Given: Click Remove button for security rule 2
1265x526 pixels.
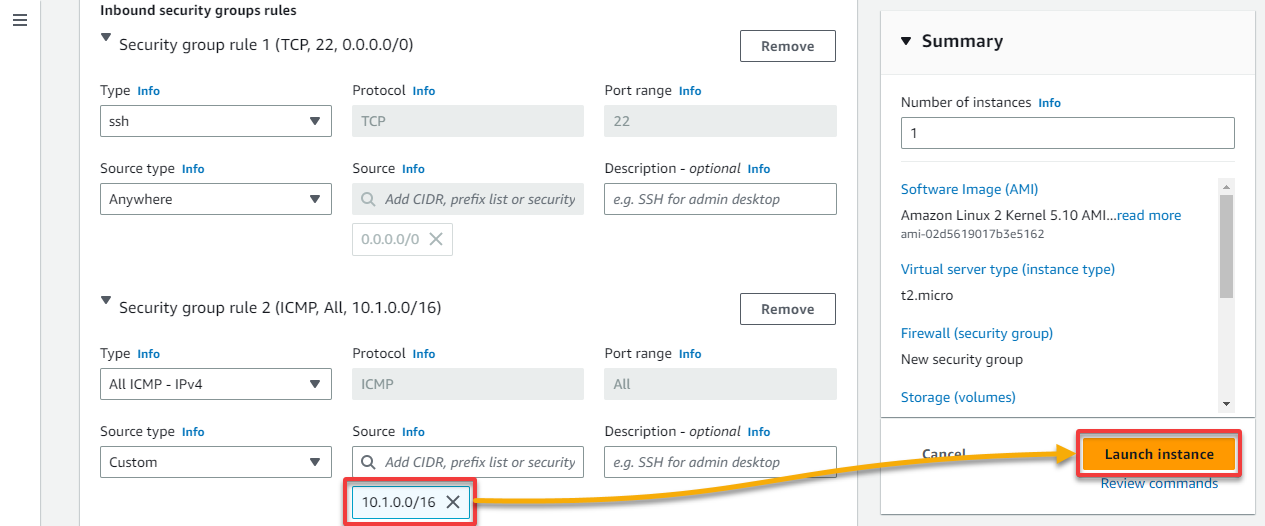Looking at the screenshot, I should click(x=788, y=309).
